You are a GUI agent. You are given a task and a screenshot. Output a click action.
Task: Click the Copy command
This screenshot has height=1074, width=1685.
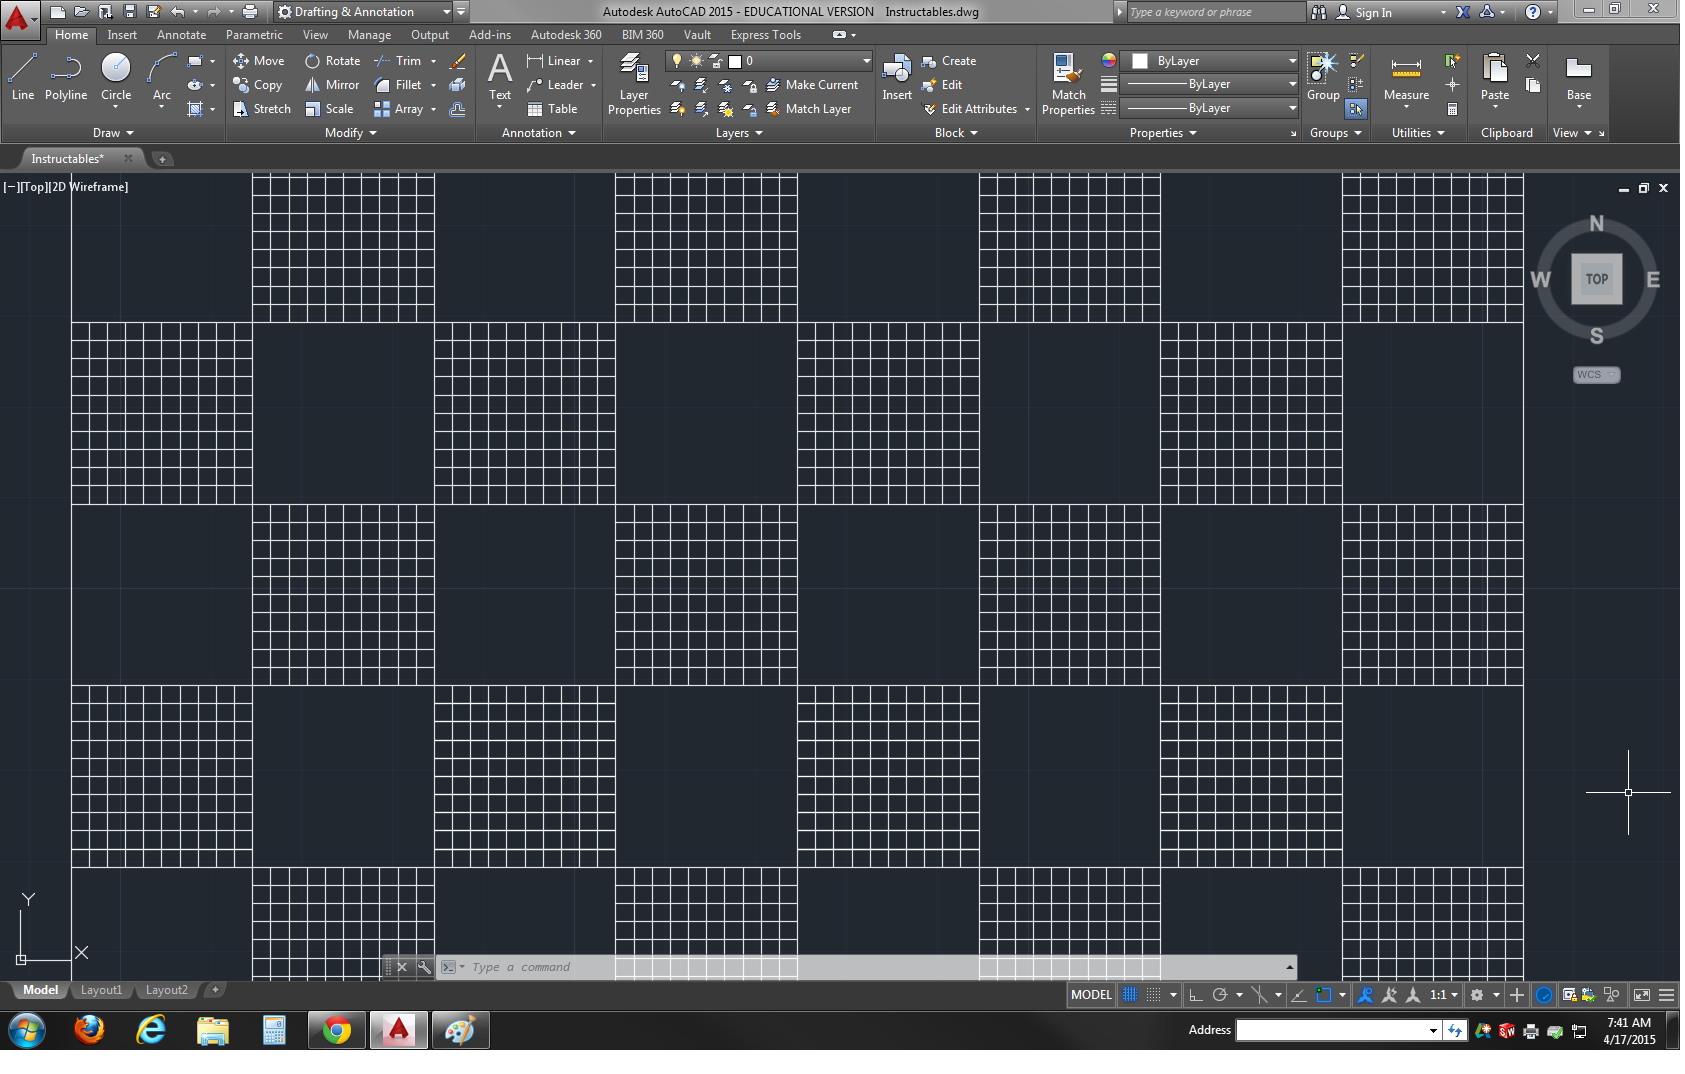point(258,85)
